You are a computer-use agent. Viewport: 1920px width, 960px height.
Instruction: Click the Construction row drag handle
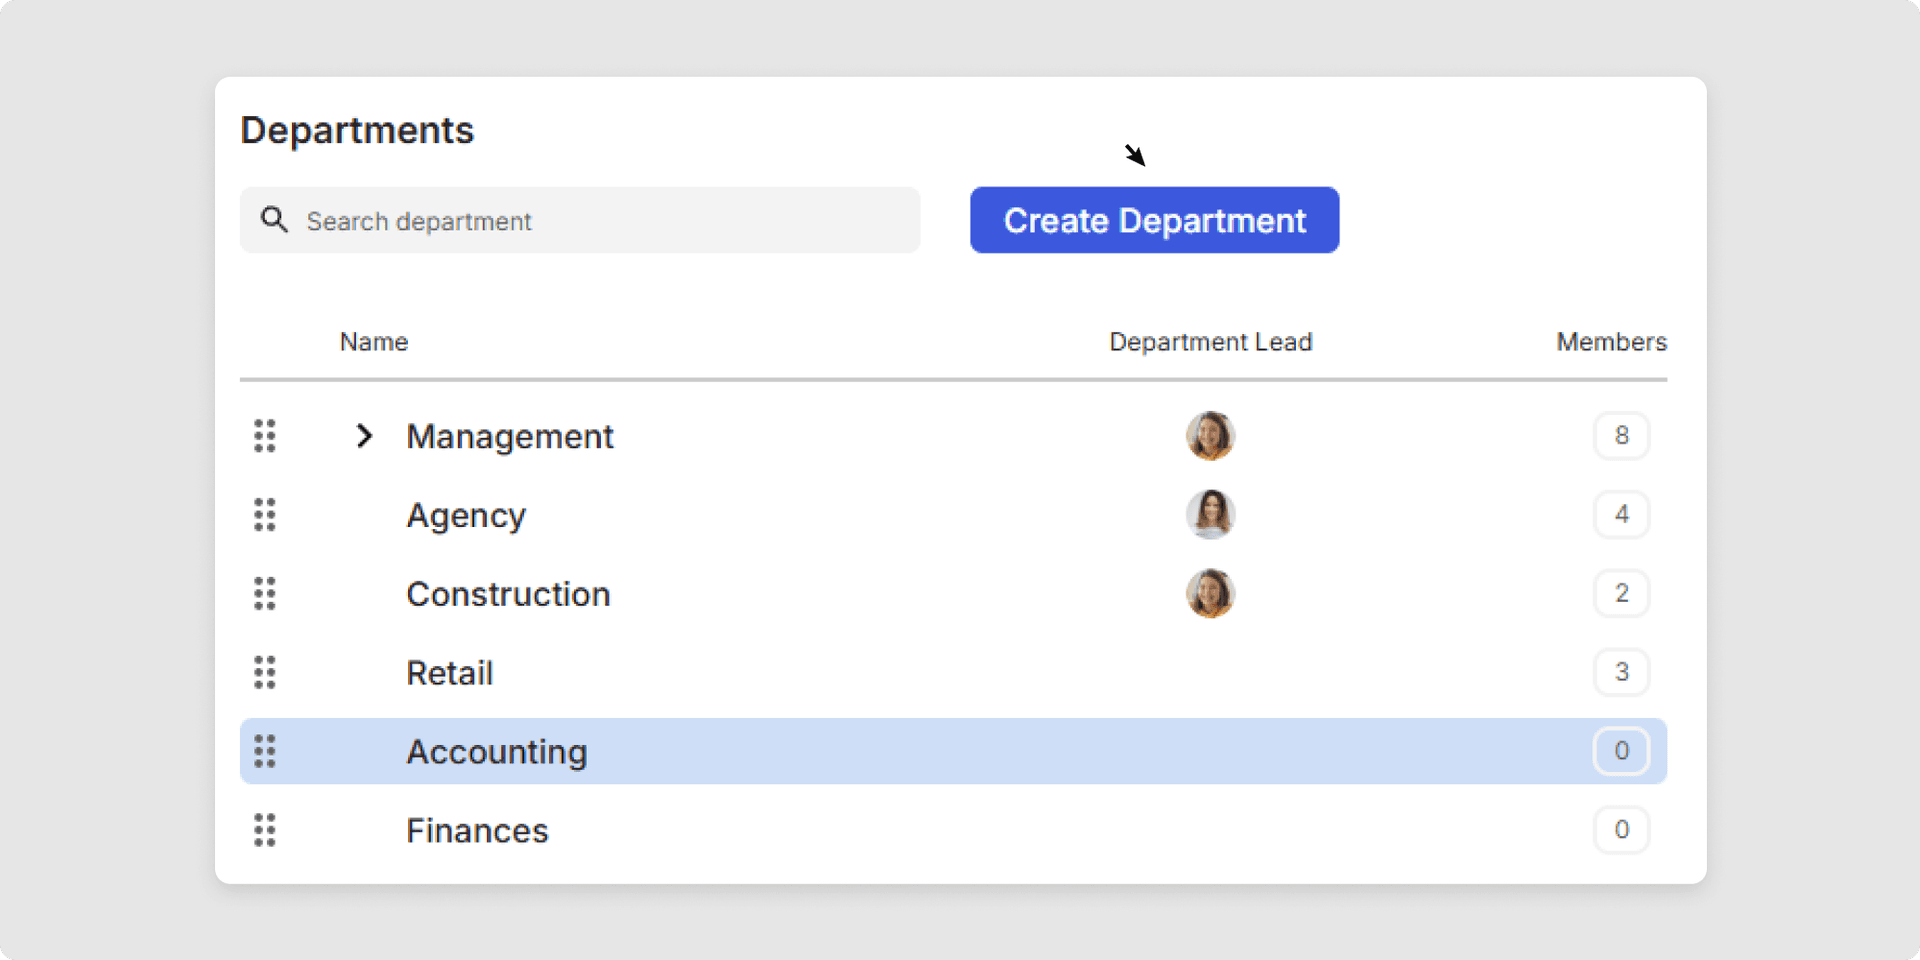point(265,594)
